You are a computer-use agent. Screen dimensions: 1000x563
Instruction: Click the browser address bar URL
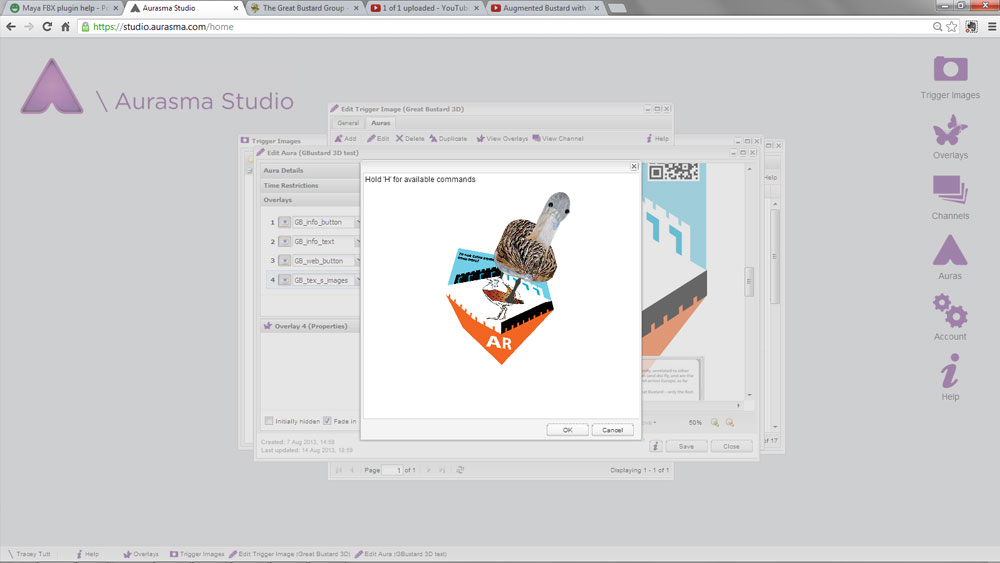click(x=163, y=27)
